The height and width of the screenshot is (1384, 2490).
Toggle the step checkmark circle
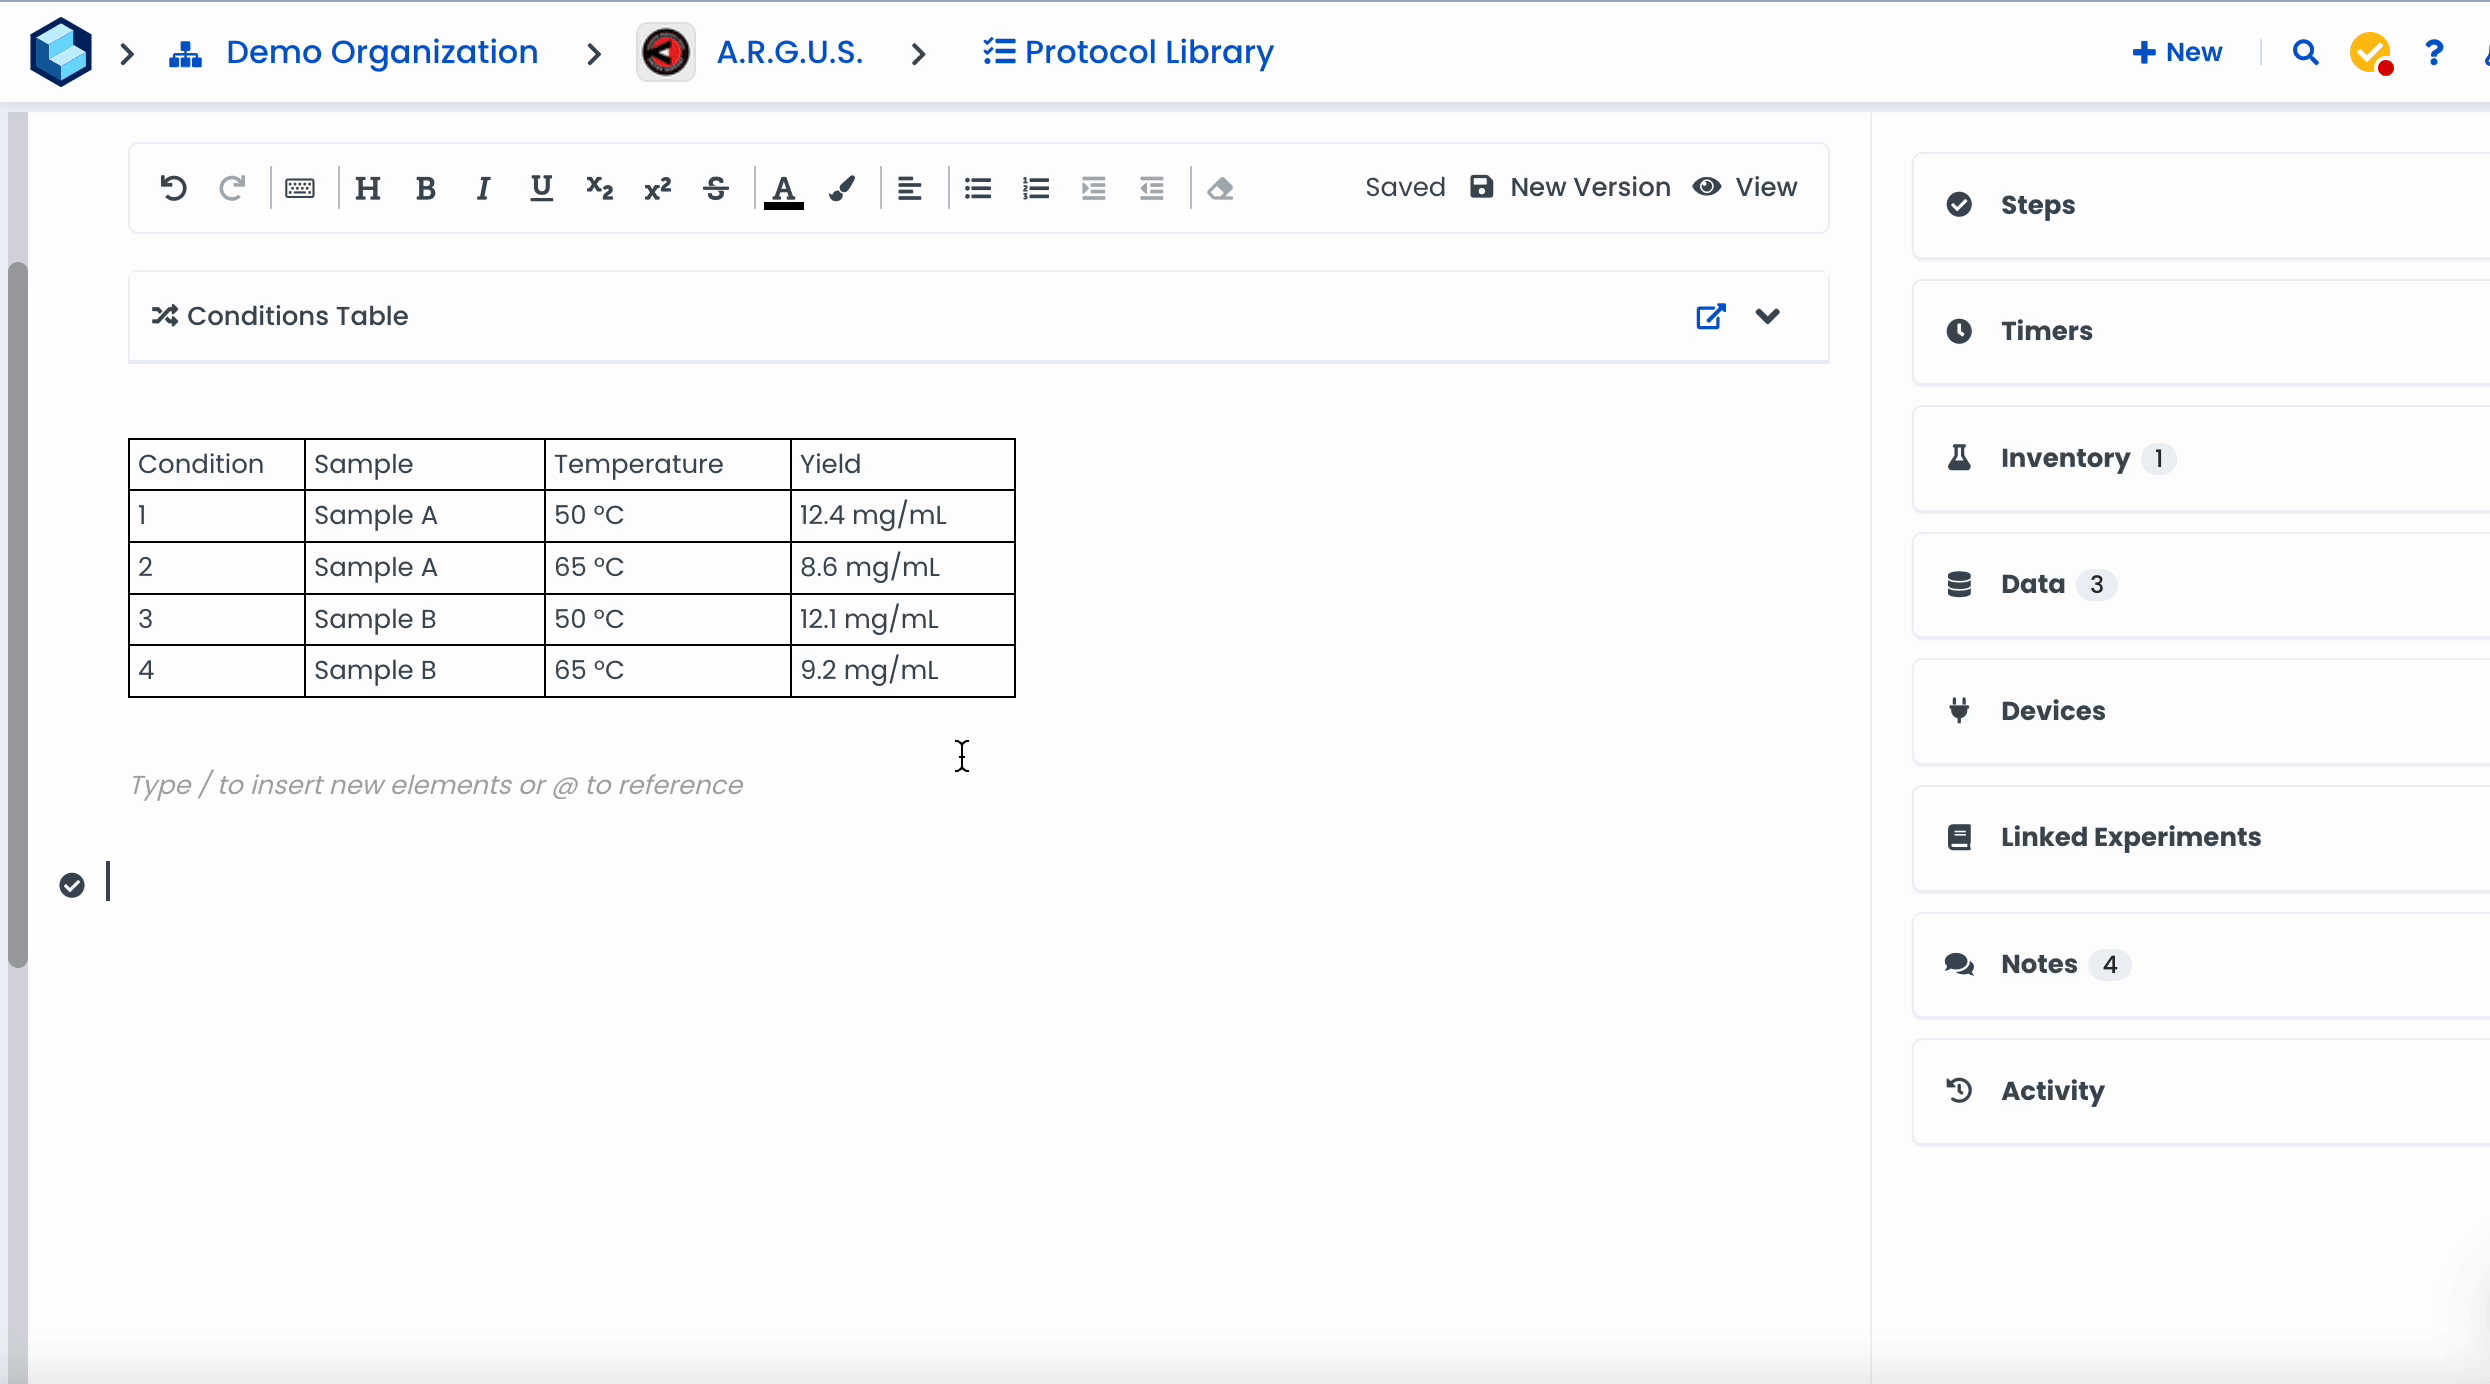pyautogui.click(x=72, y=885)
